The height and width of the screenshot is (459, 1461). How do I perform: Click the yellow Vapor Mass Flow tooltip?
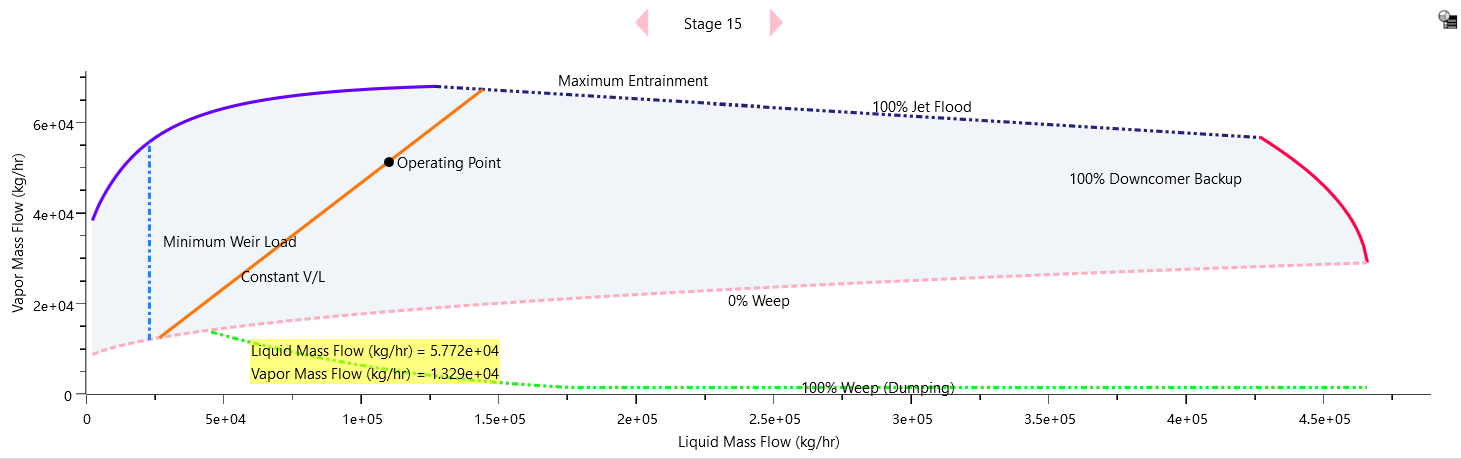[x=374, y=374]
